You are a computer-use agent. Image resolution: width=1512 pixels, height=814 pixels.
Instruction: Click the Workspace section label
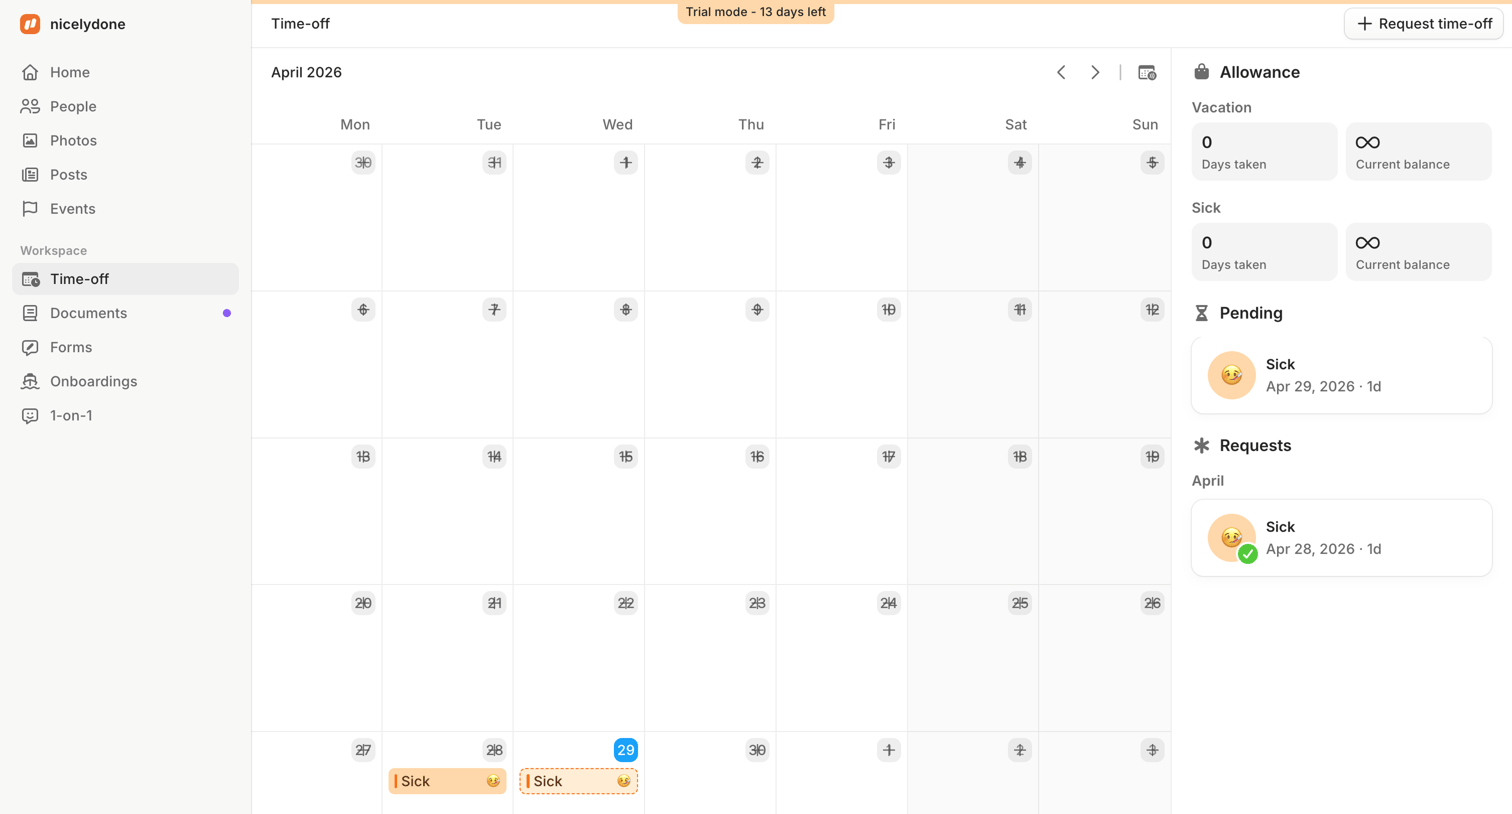[x=54, y=251]
